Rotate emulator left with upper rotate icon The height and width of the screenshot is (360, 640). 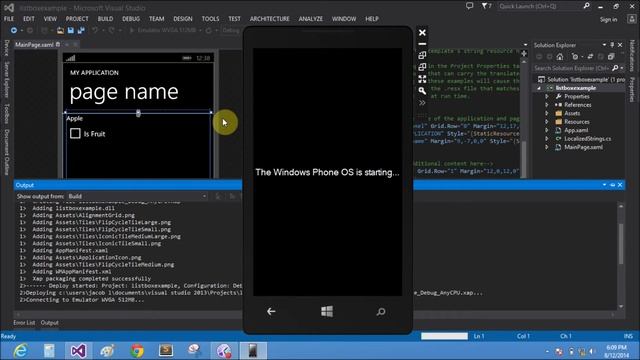coord(422,55)
